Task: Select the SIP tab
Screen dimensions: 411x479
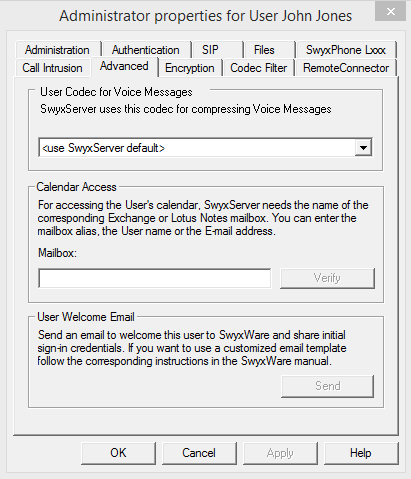Action: point(210,50)
